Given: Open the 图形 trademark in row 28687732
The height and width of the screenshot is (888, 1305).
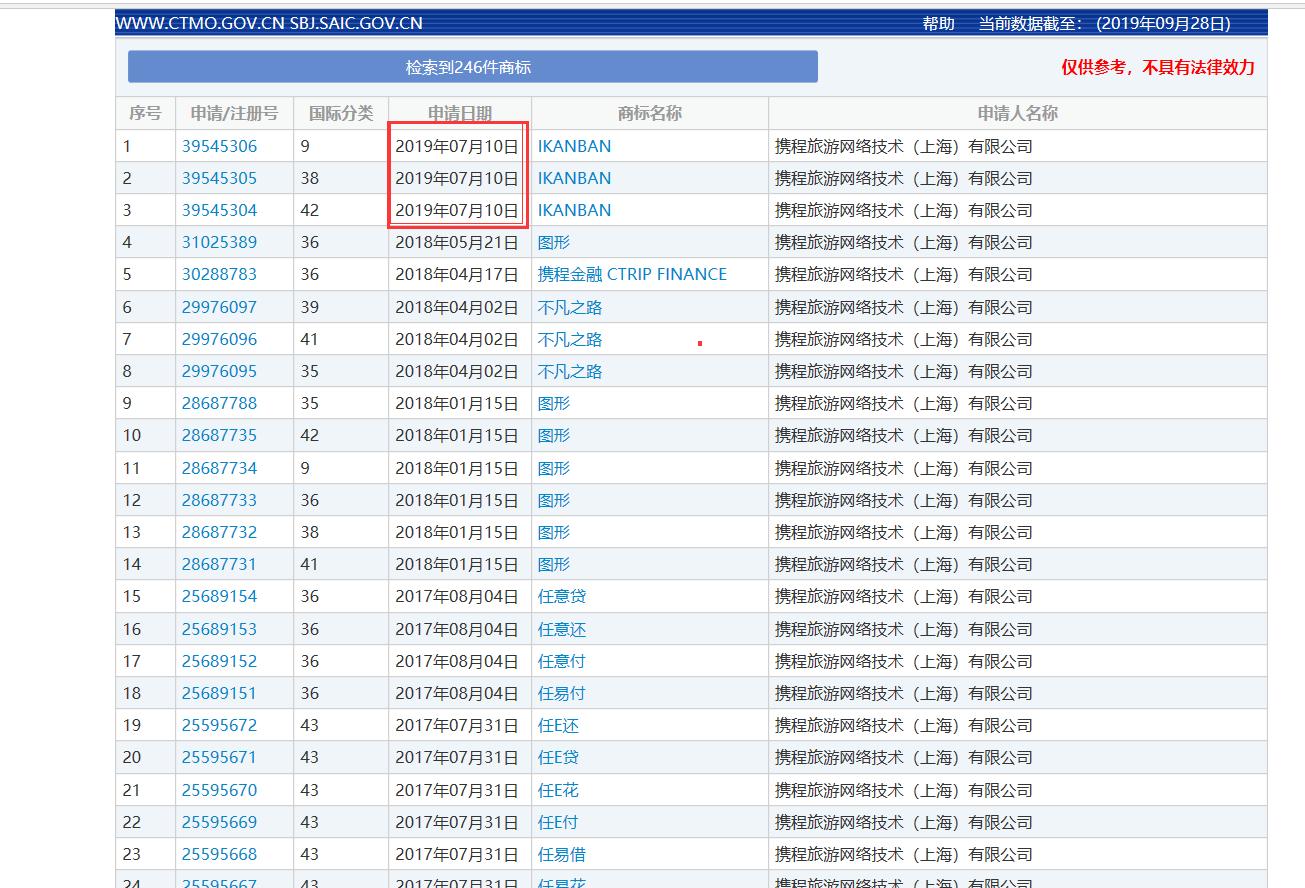Looking at the screenshot, I should click(x=554, y=532).
